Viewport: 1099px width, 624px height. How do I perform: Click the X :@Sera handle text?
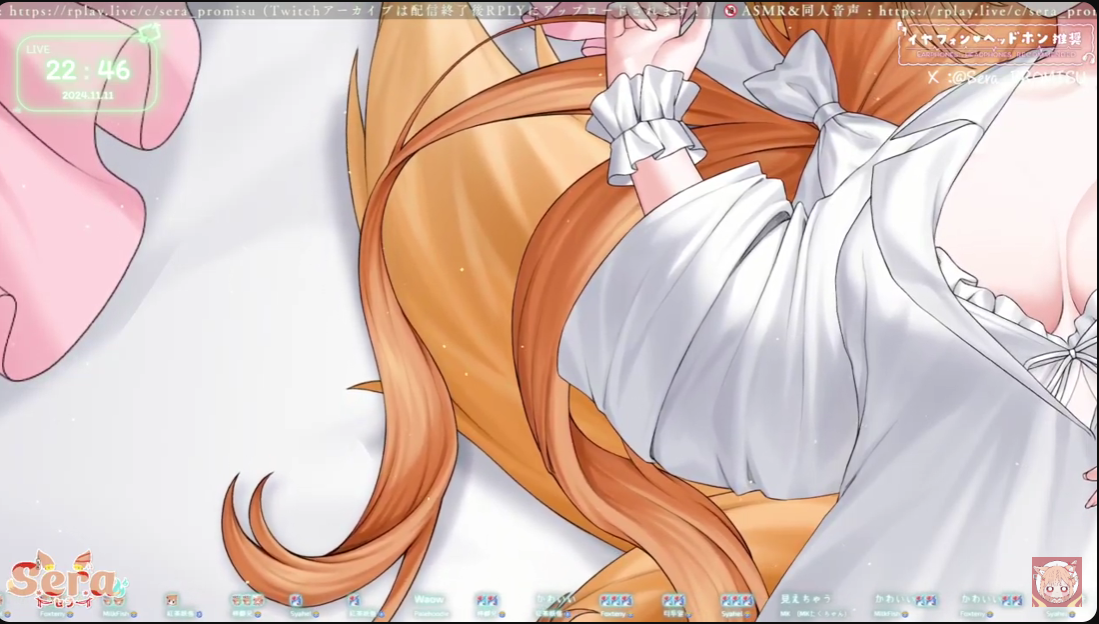tap(1008, 78)
